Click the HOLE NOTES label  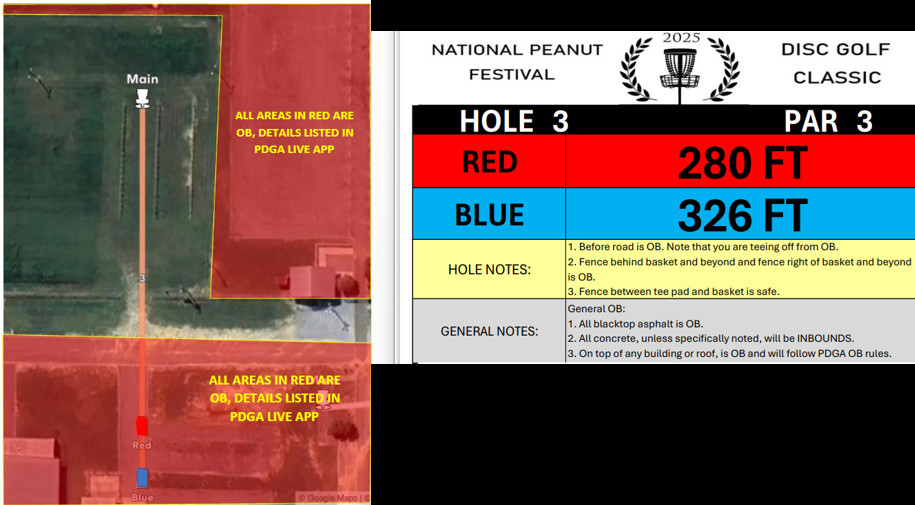[489, 269]
